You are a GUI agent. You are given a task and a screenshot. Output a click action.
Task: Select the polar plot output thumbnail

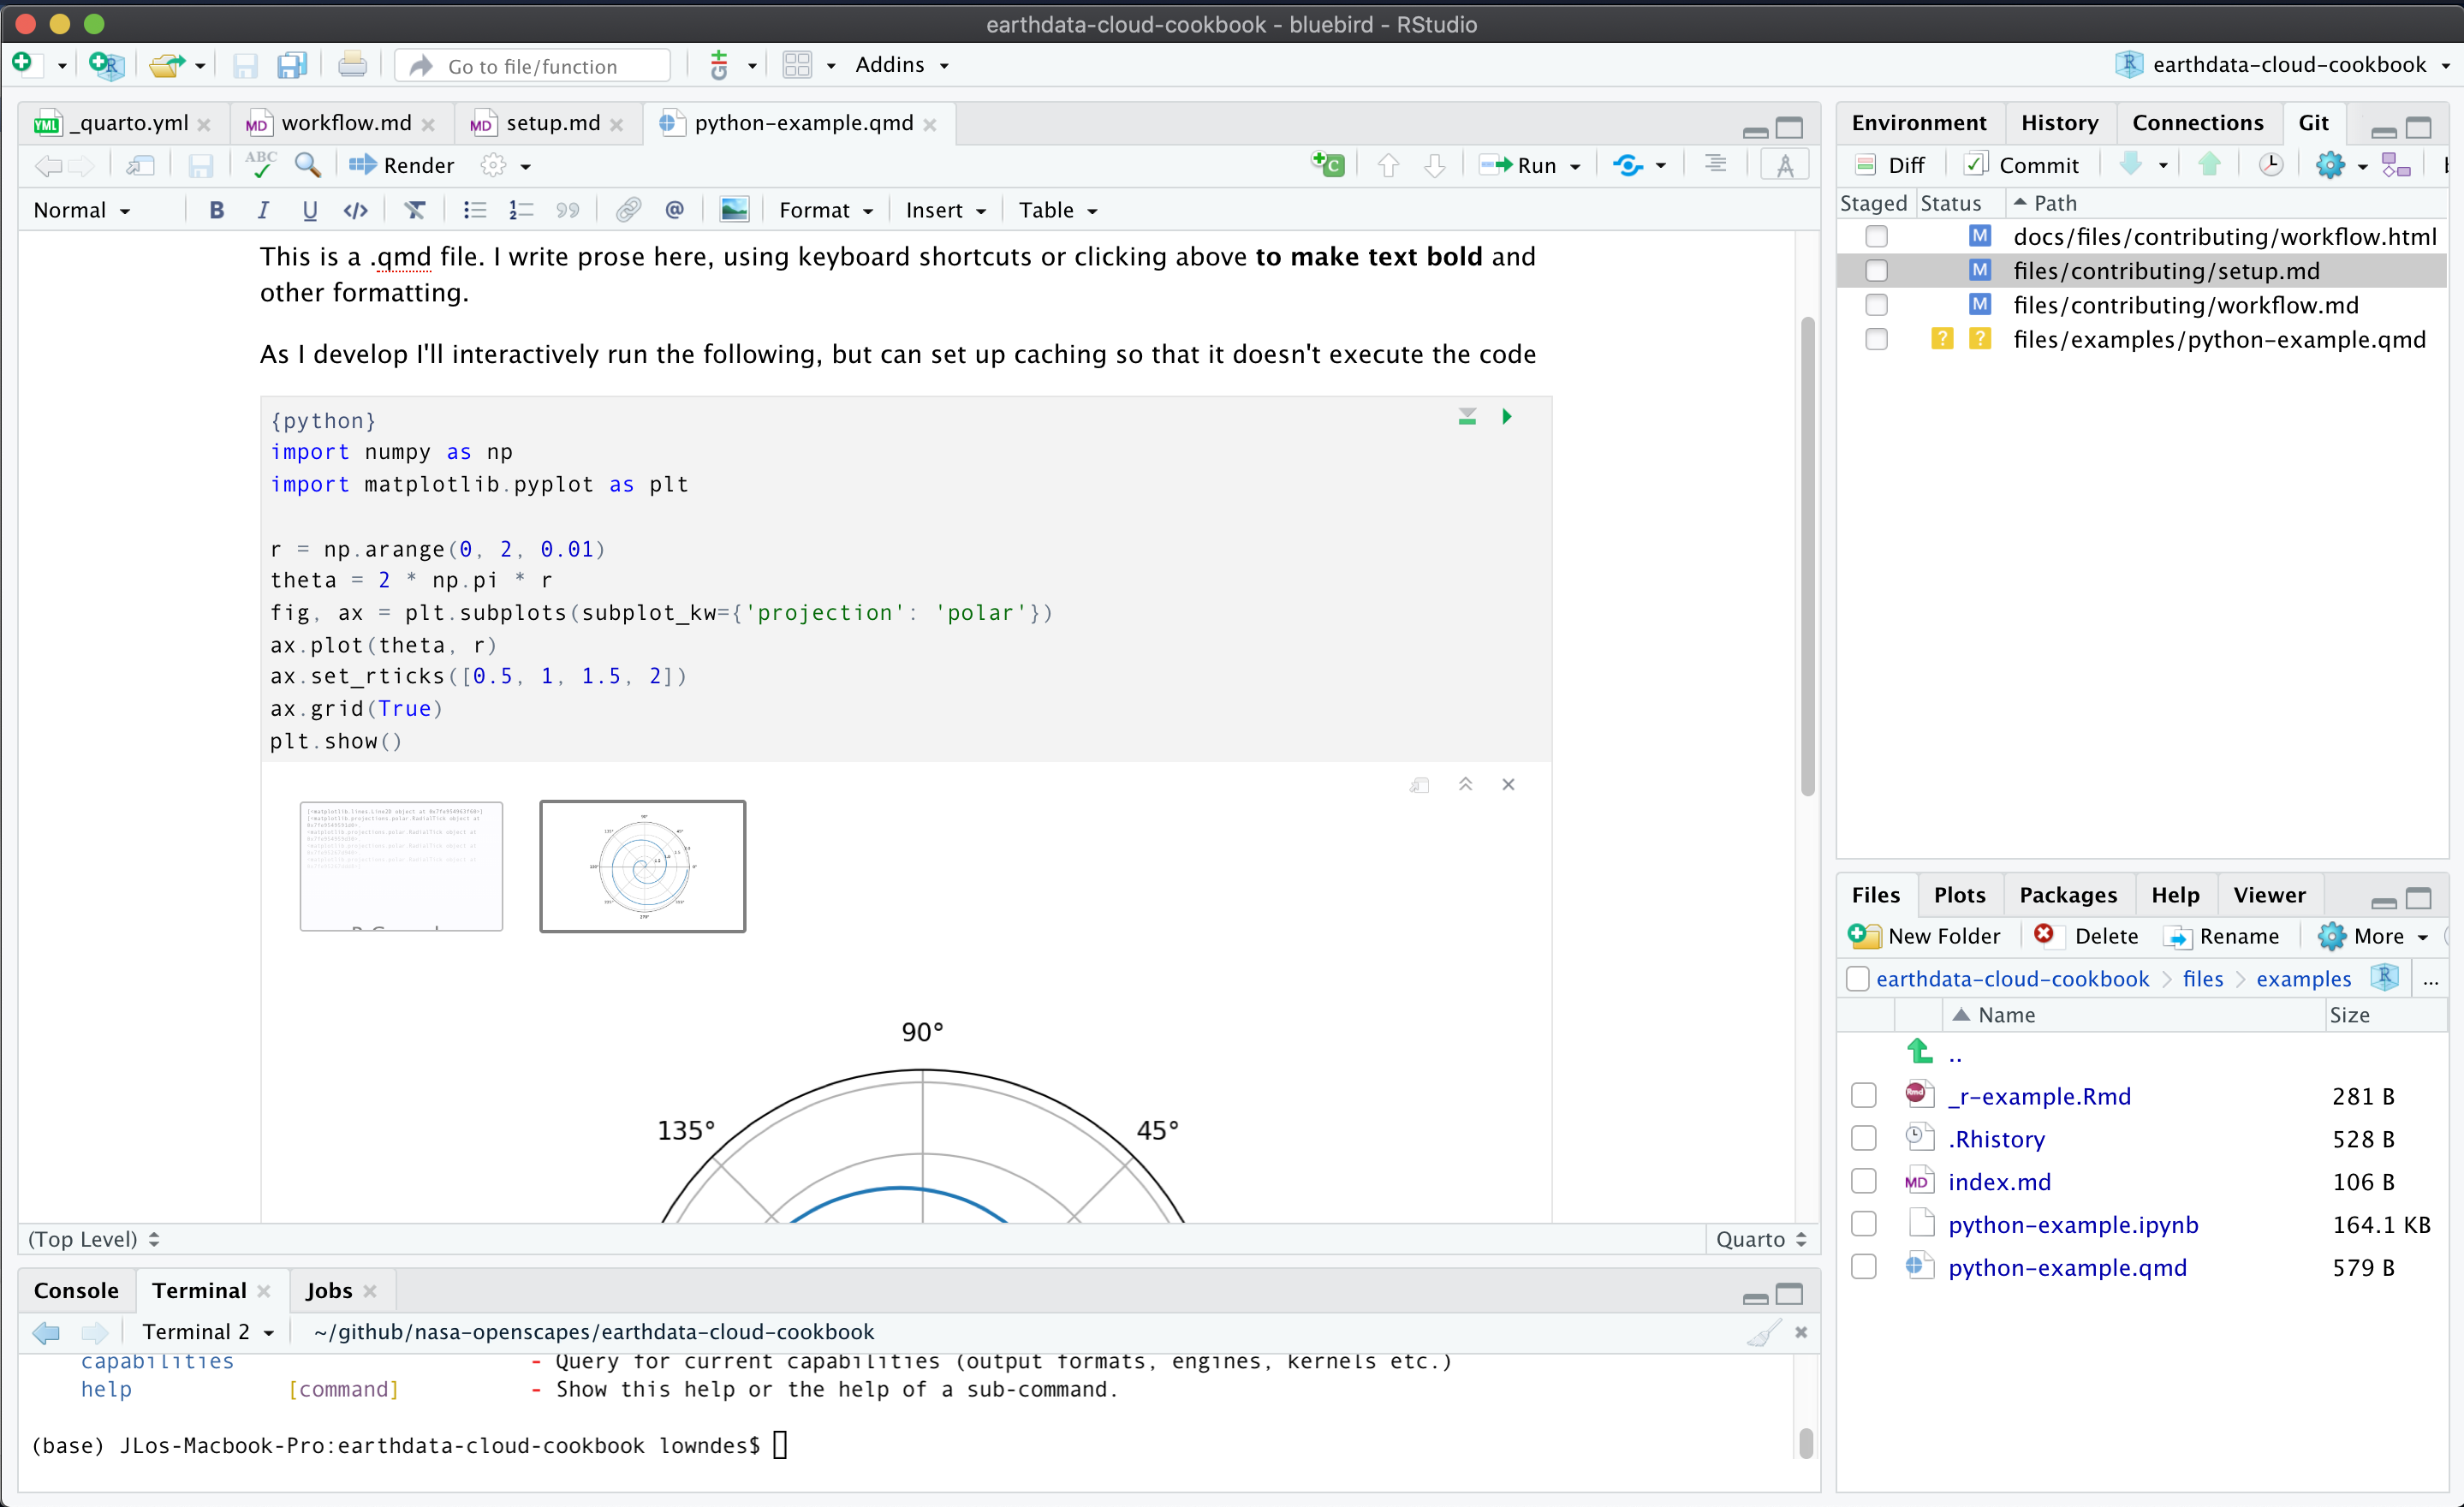point(642,866)
